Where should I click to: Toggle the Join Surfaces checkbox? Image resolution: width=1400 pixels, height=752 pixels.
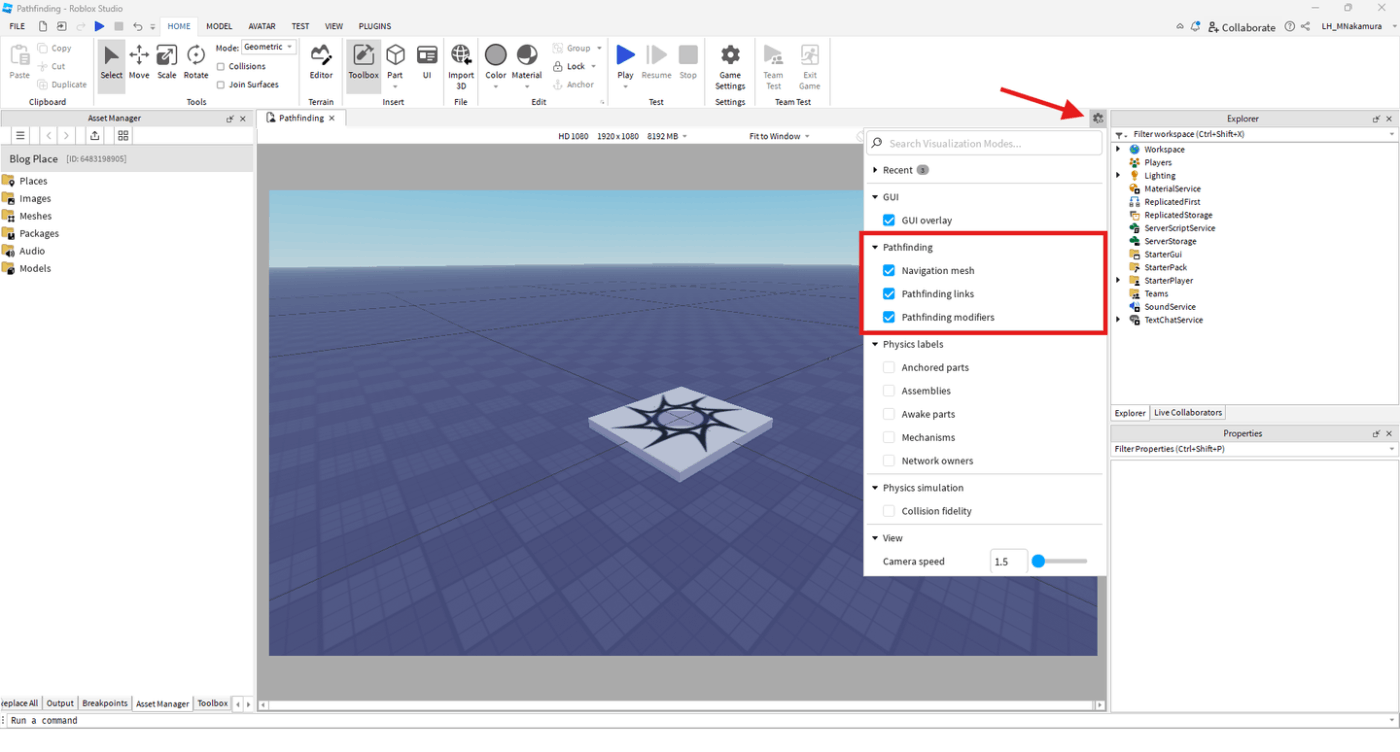tap(221, 85)
